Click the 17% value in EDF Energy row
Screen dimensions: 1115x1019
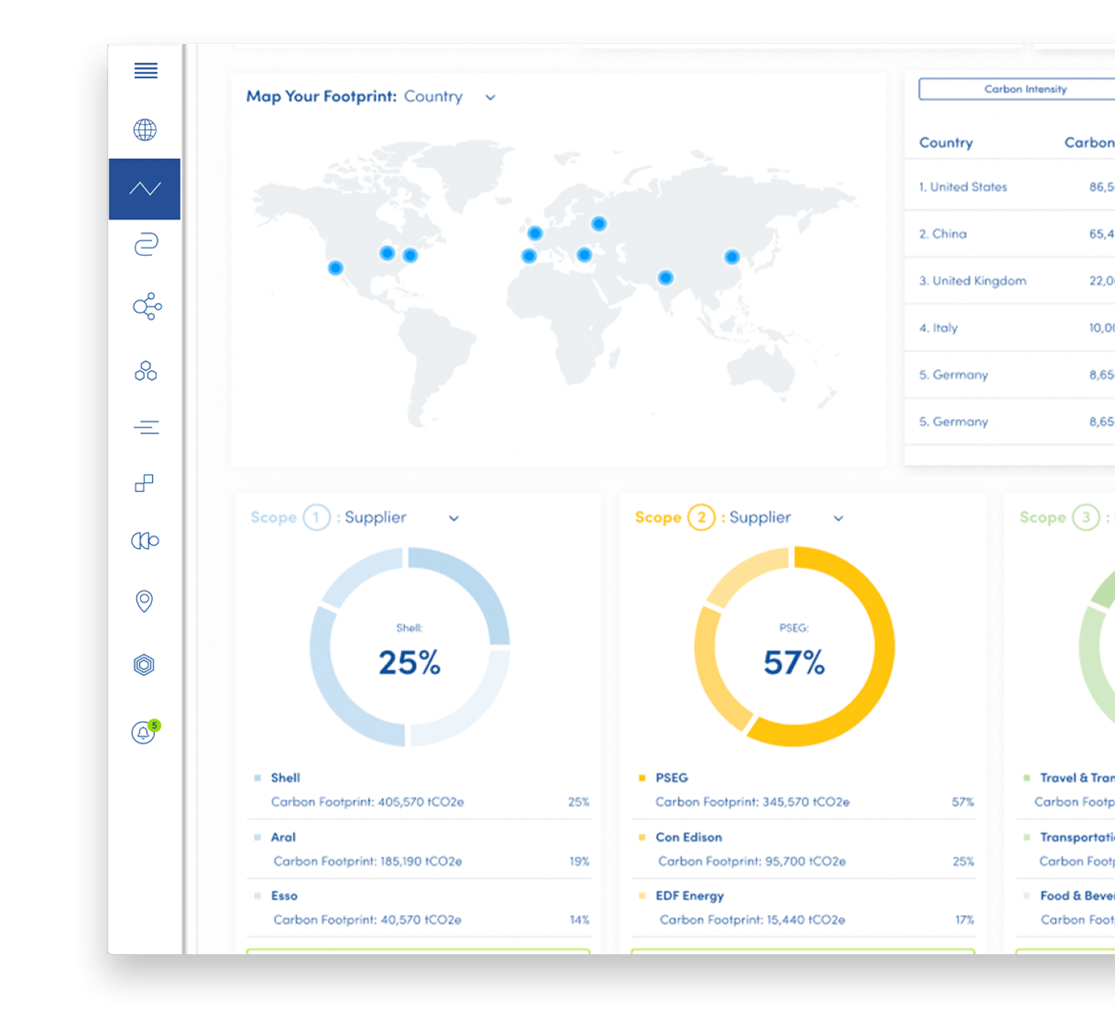964,919
